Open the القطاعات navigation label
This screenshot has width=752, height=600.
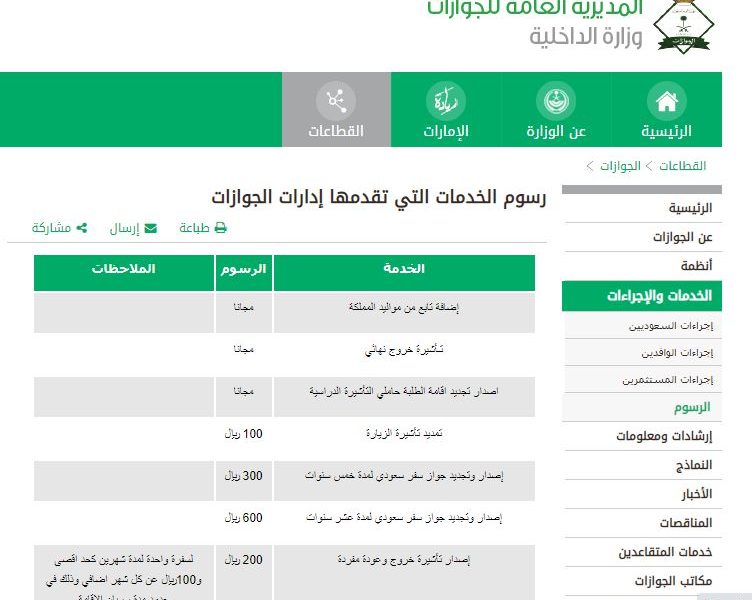pyautogui.click(x=336, y=131)
